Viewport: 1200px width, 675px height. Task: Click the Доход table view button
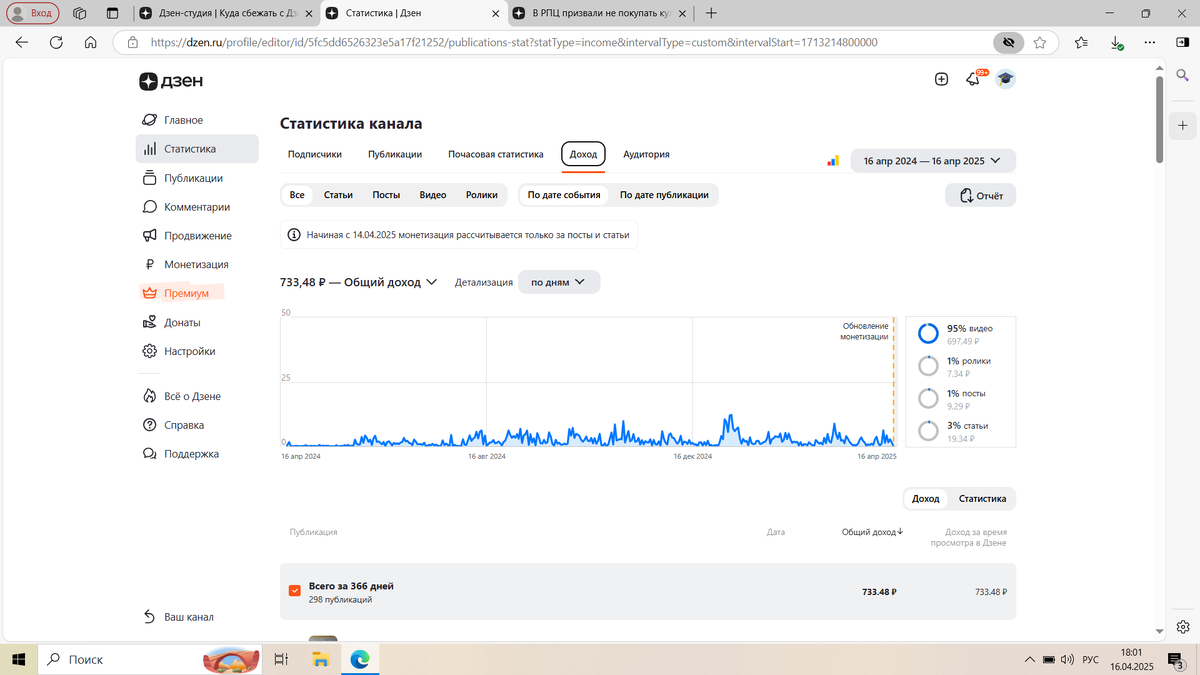926,498
